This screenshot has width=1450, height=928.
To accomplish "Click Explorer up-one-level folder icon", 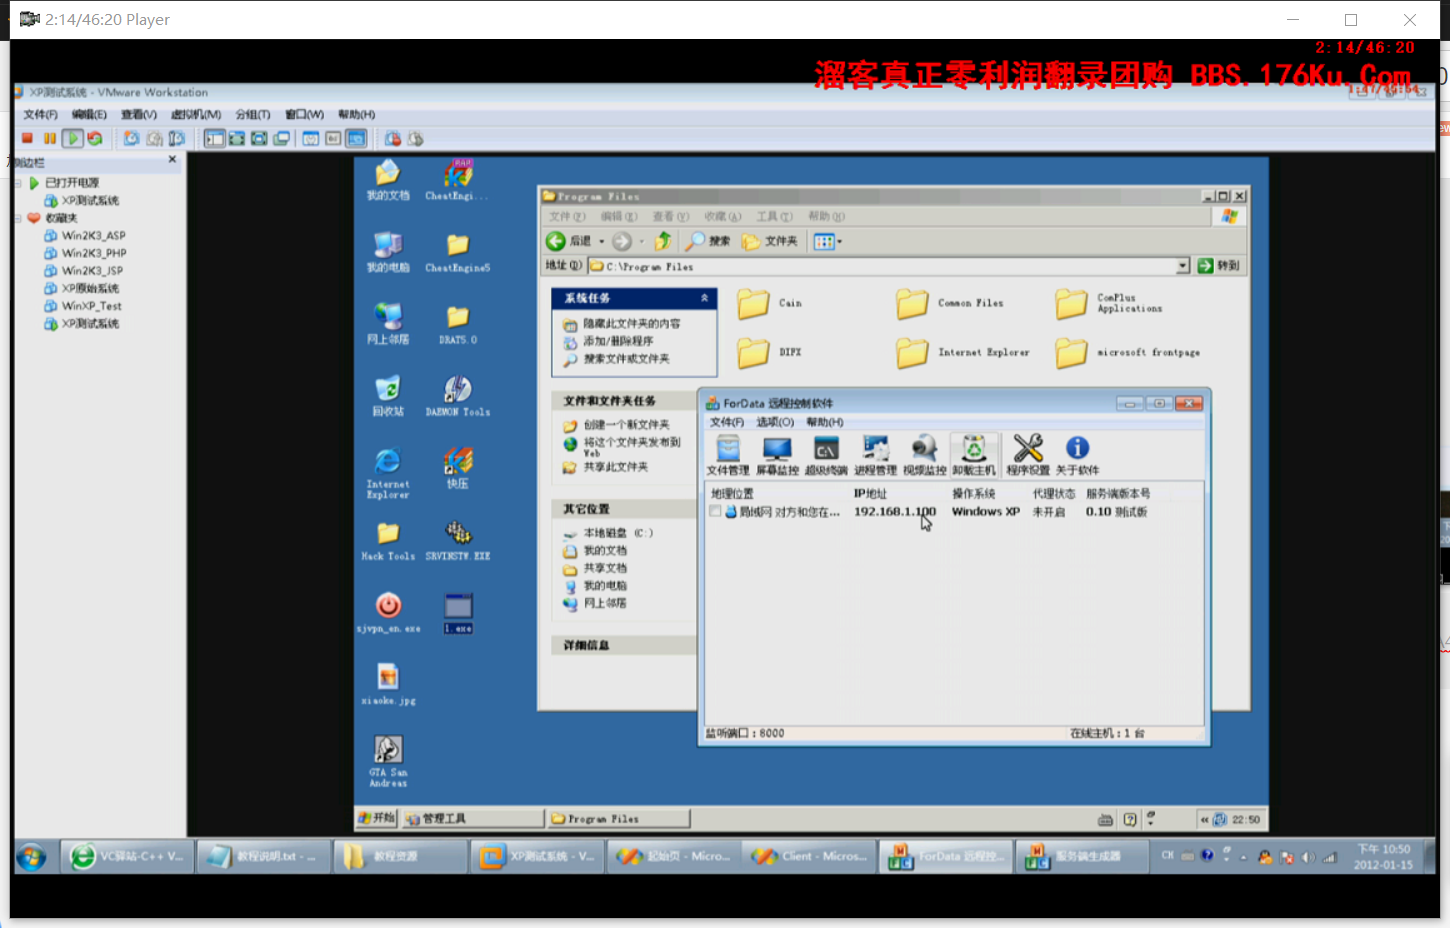I will (x=662, y=241).
